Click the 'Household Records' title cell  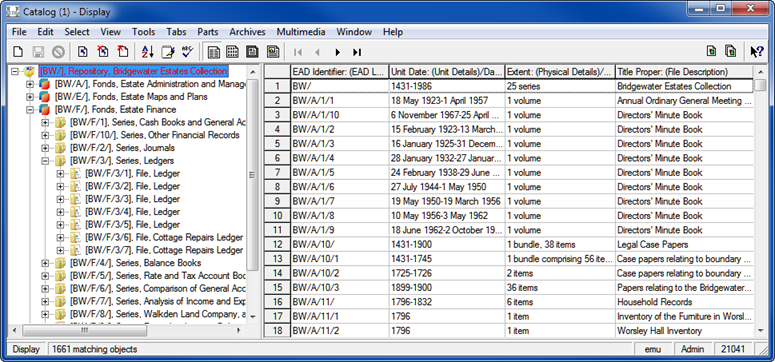684,302
